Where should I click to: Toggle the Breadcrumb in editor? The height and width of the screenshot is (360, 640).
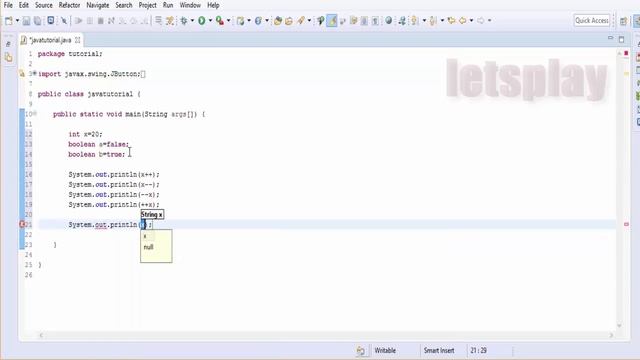pos(321,21)
